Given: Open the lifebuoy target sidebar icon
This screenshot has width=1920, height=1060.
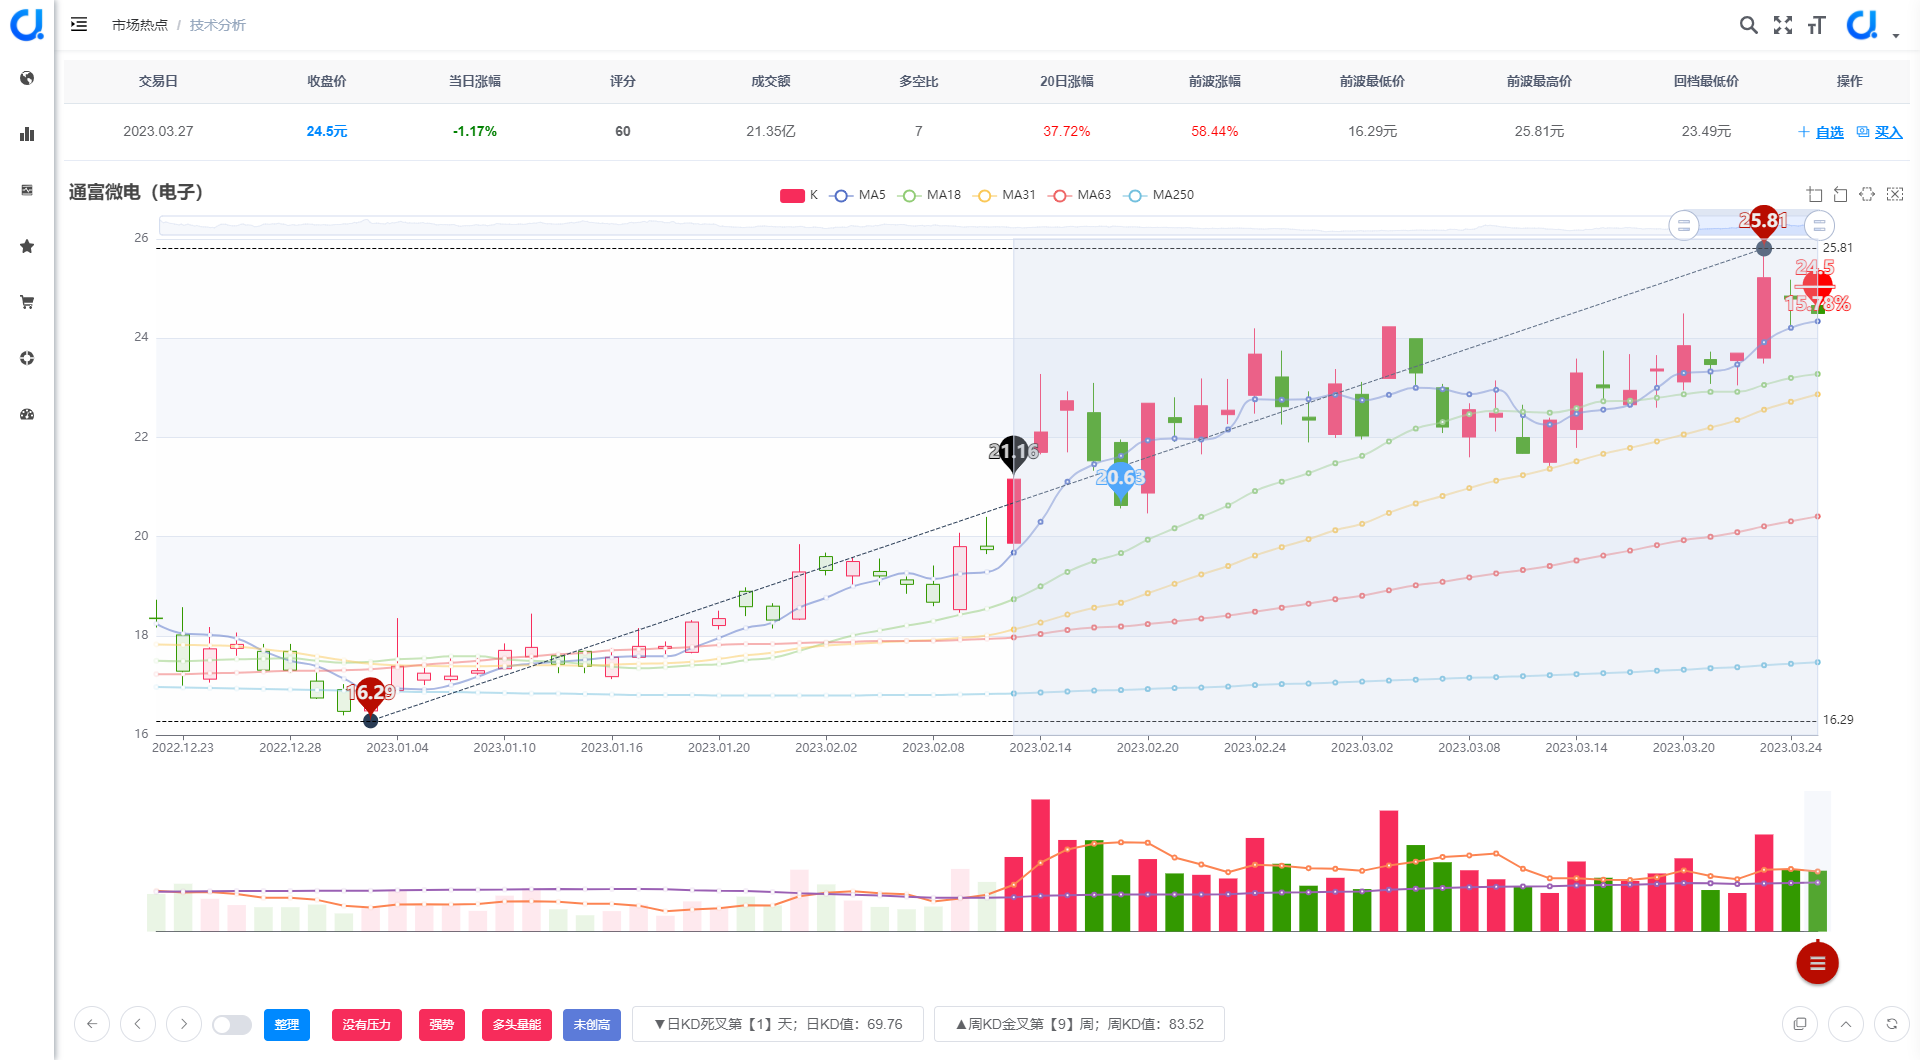Looking at the screenshot, I should (x=27, y=358).
